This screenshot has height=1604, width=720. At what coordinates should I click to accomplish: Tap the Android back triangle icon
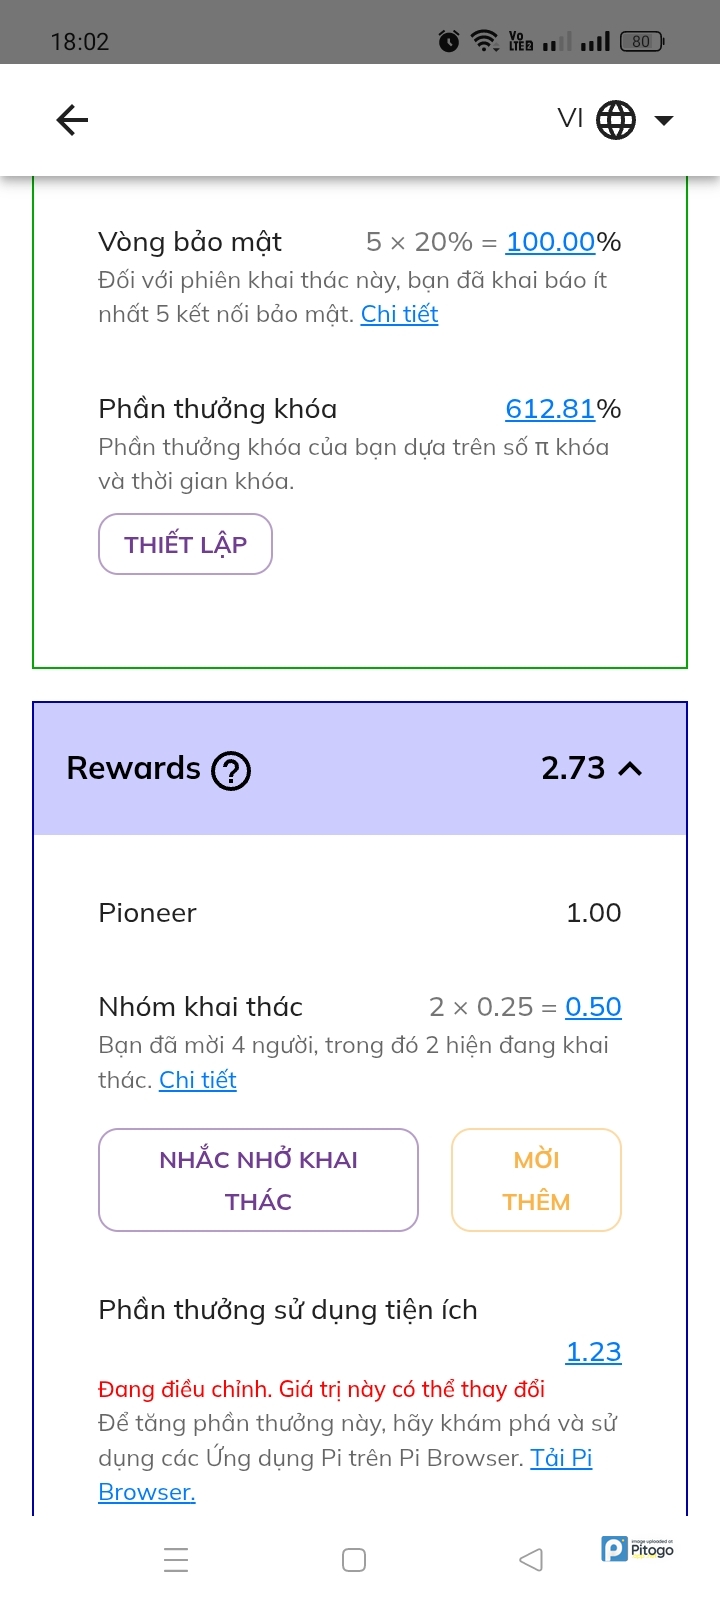click(531, 1560)
